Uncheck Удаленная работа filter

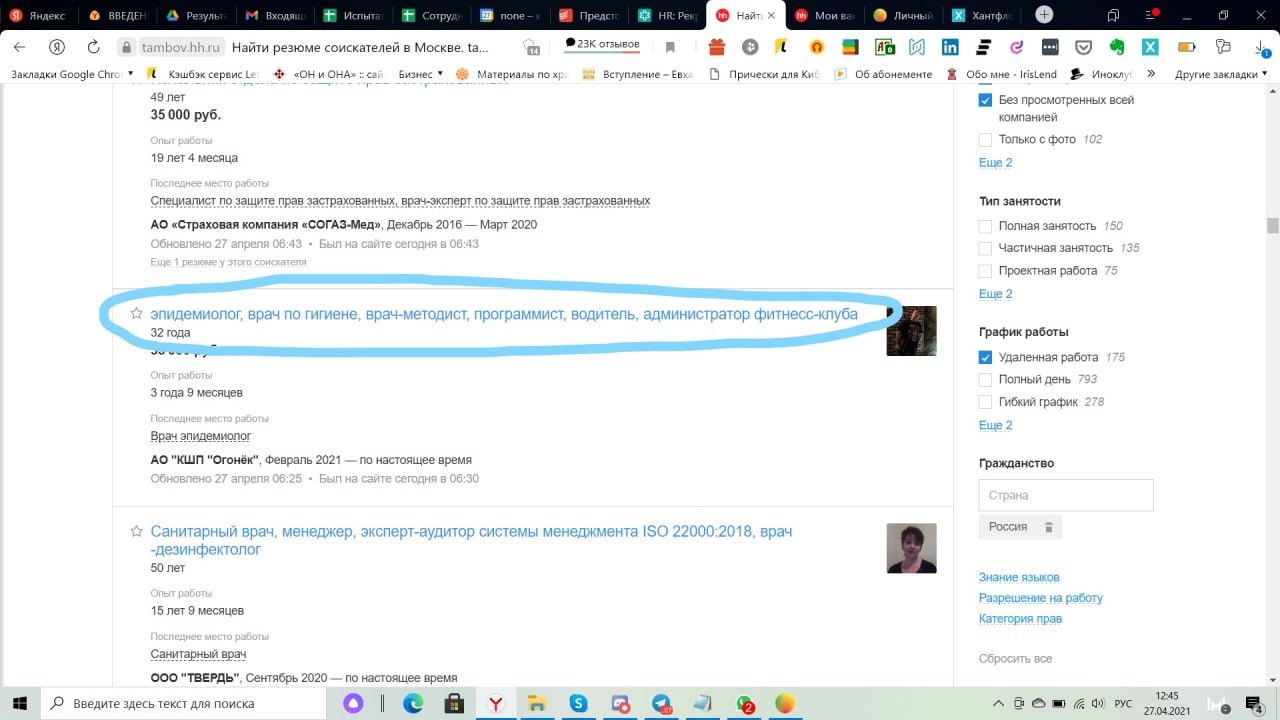[x=985, y=358]
